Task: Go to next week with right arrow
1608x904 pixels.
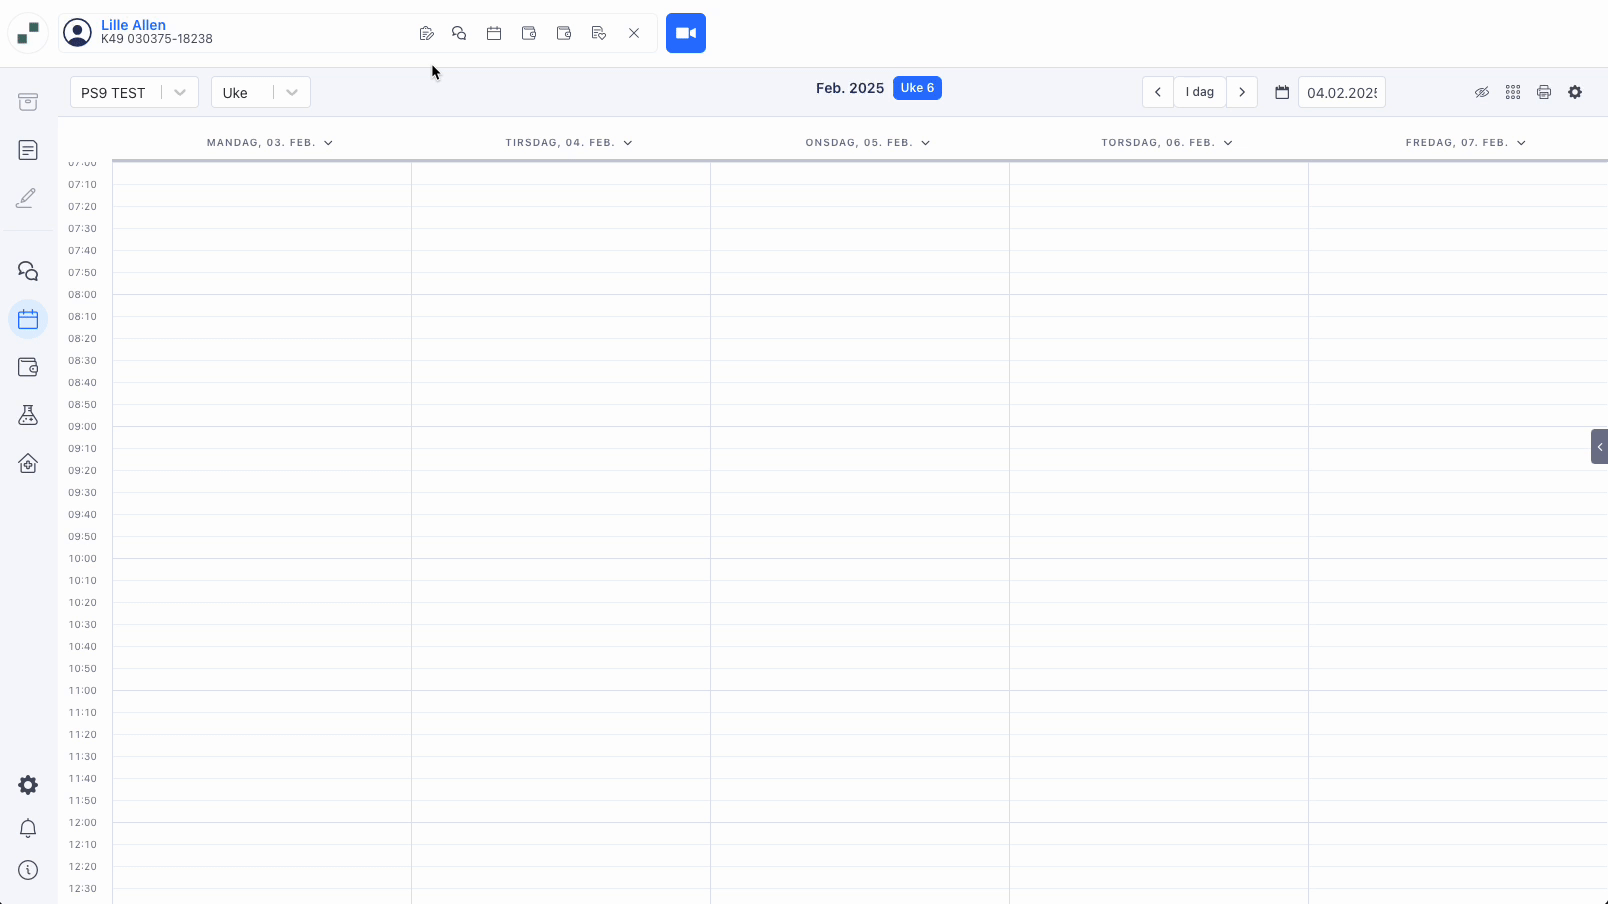Action: pos(1242,92)
